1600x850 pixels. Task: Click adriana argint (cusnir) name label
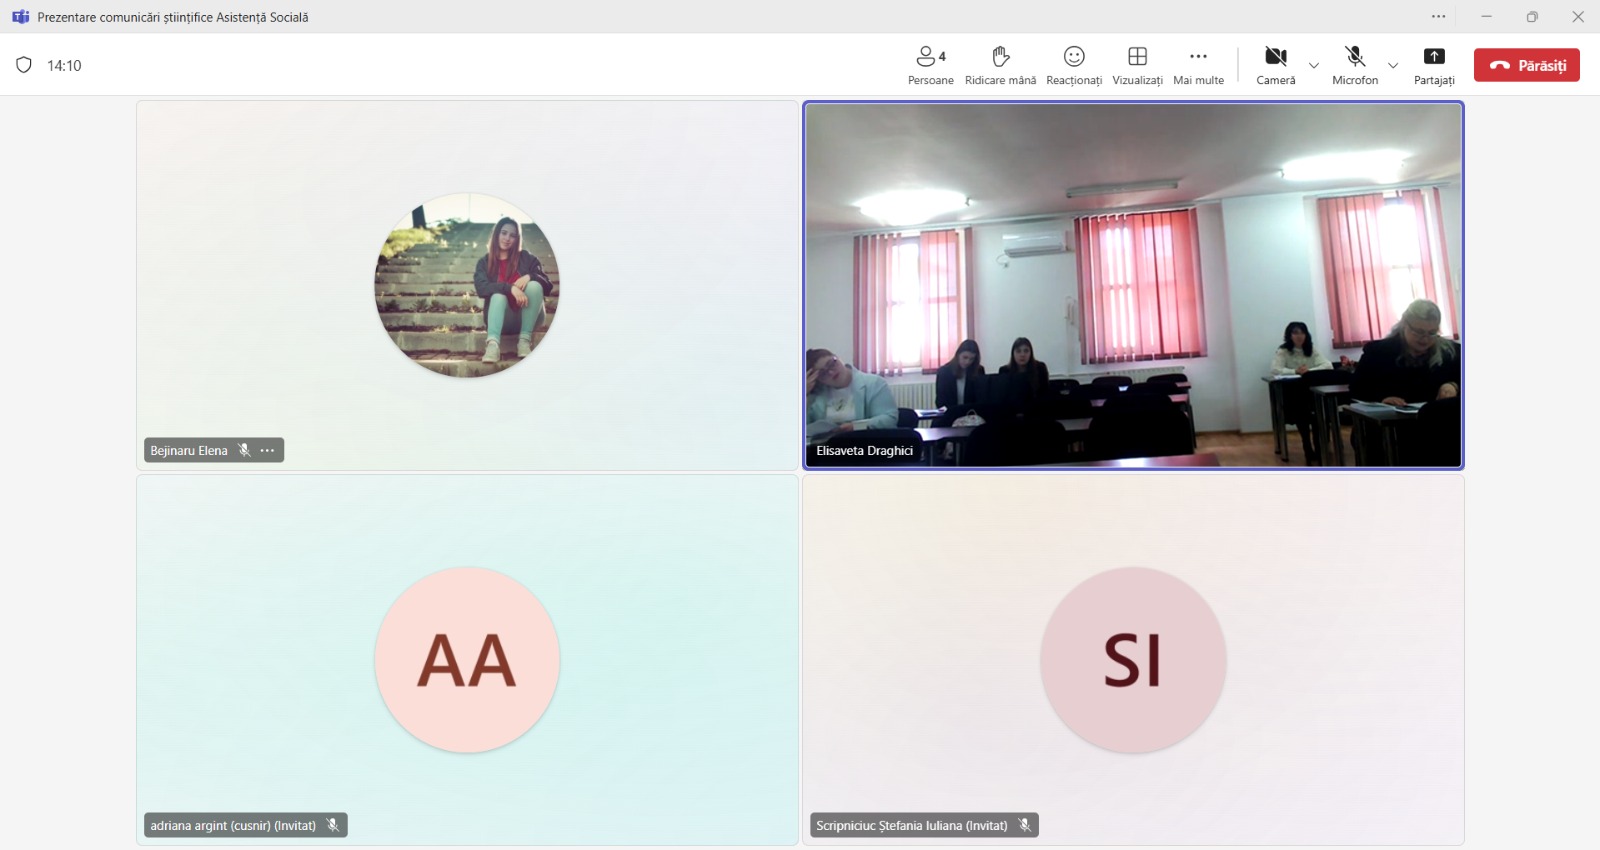(233, 826)
